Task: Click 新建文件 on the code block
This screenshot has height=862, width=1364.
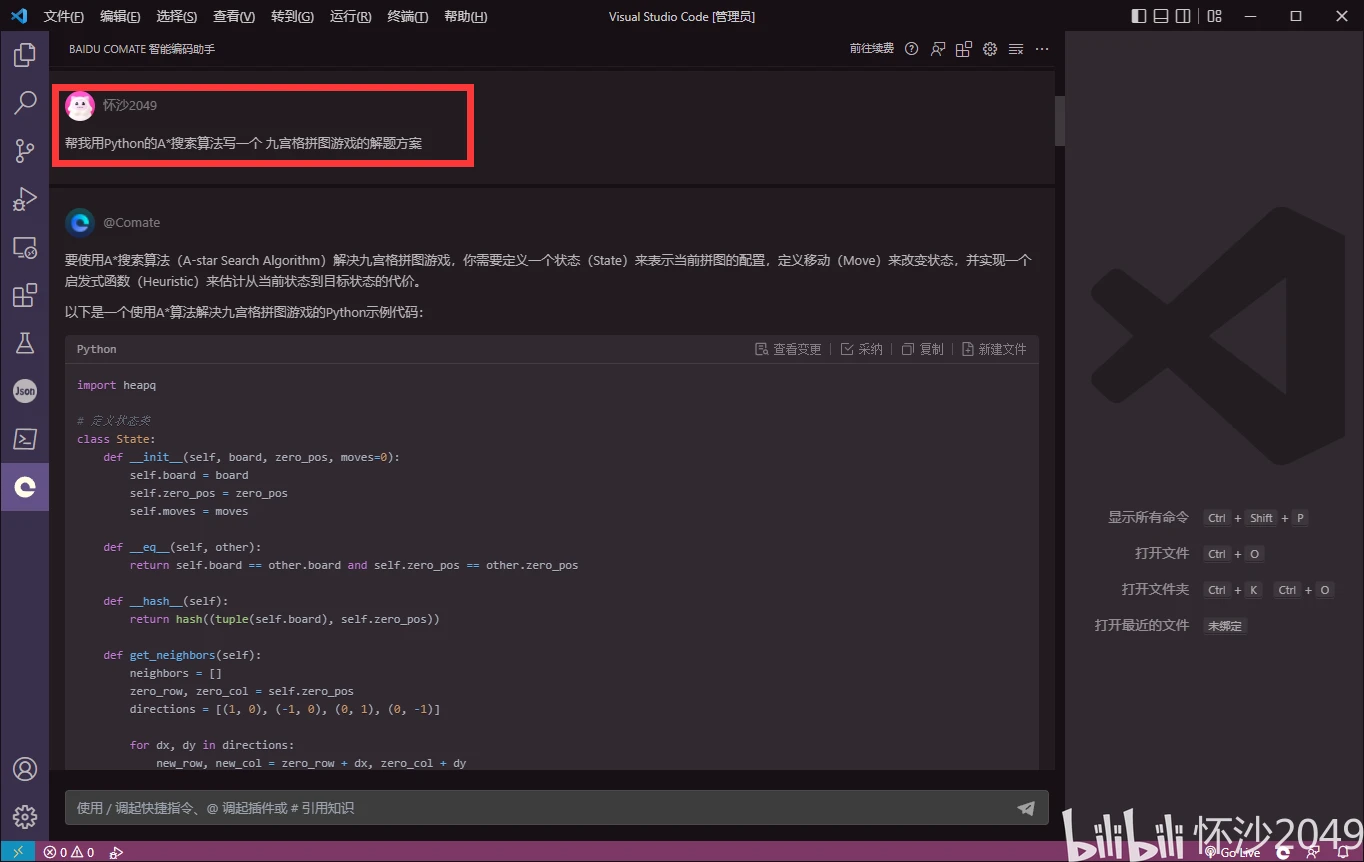Action: tap(994, 349)
